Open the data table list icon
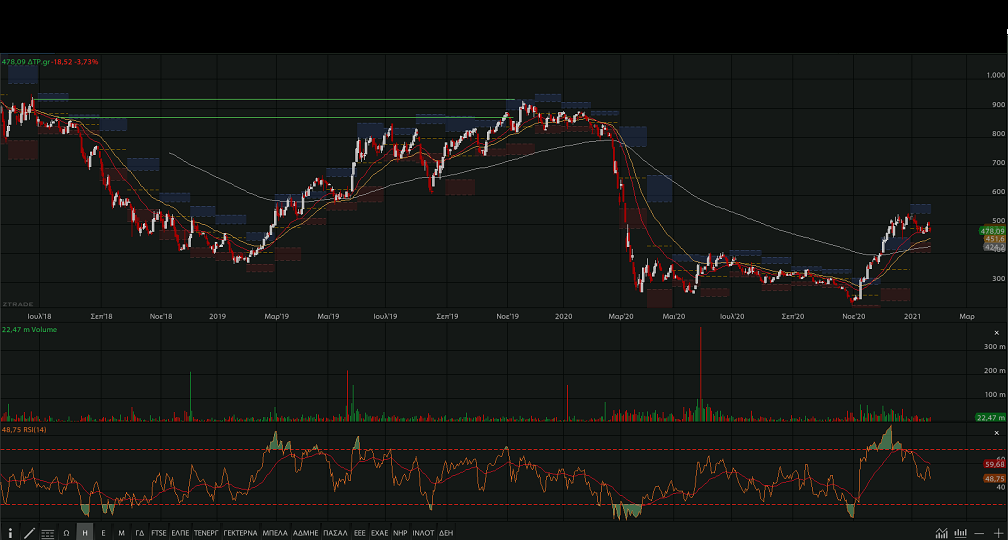 48,533
